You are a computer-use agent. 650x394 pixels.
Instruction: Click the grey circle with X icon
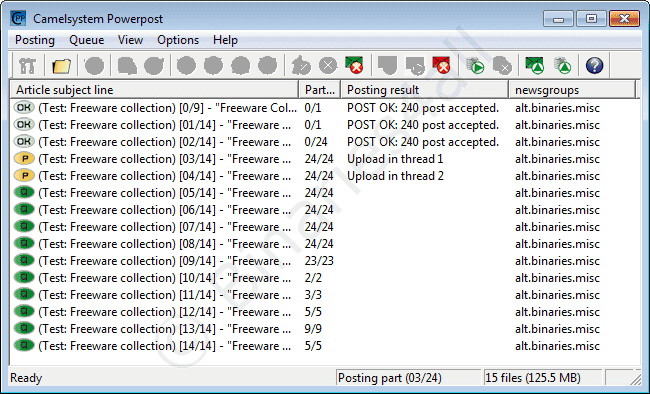(328, 66)
